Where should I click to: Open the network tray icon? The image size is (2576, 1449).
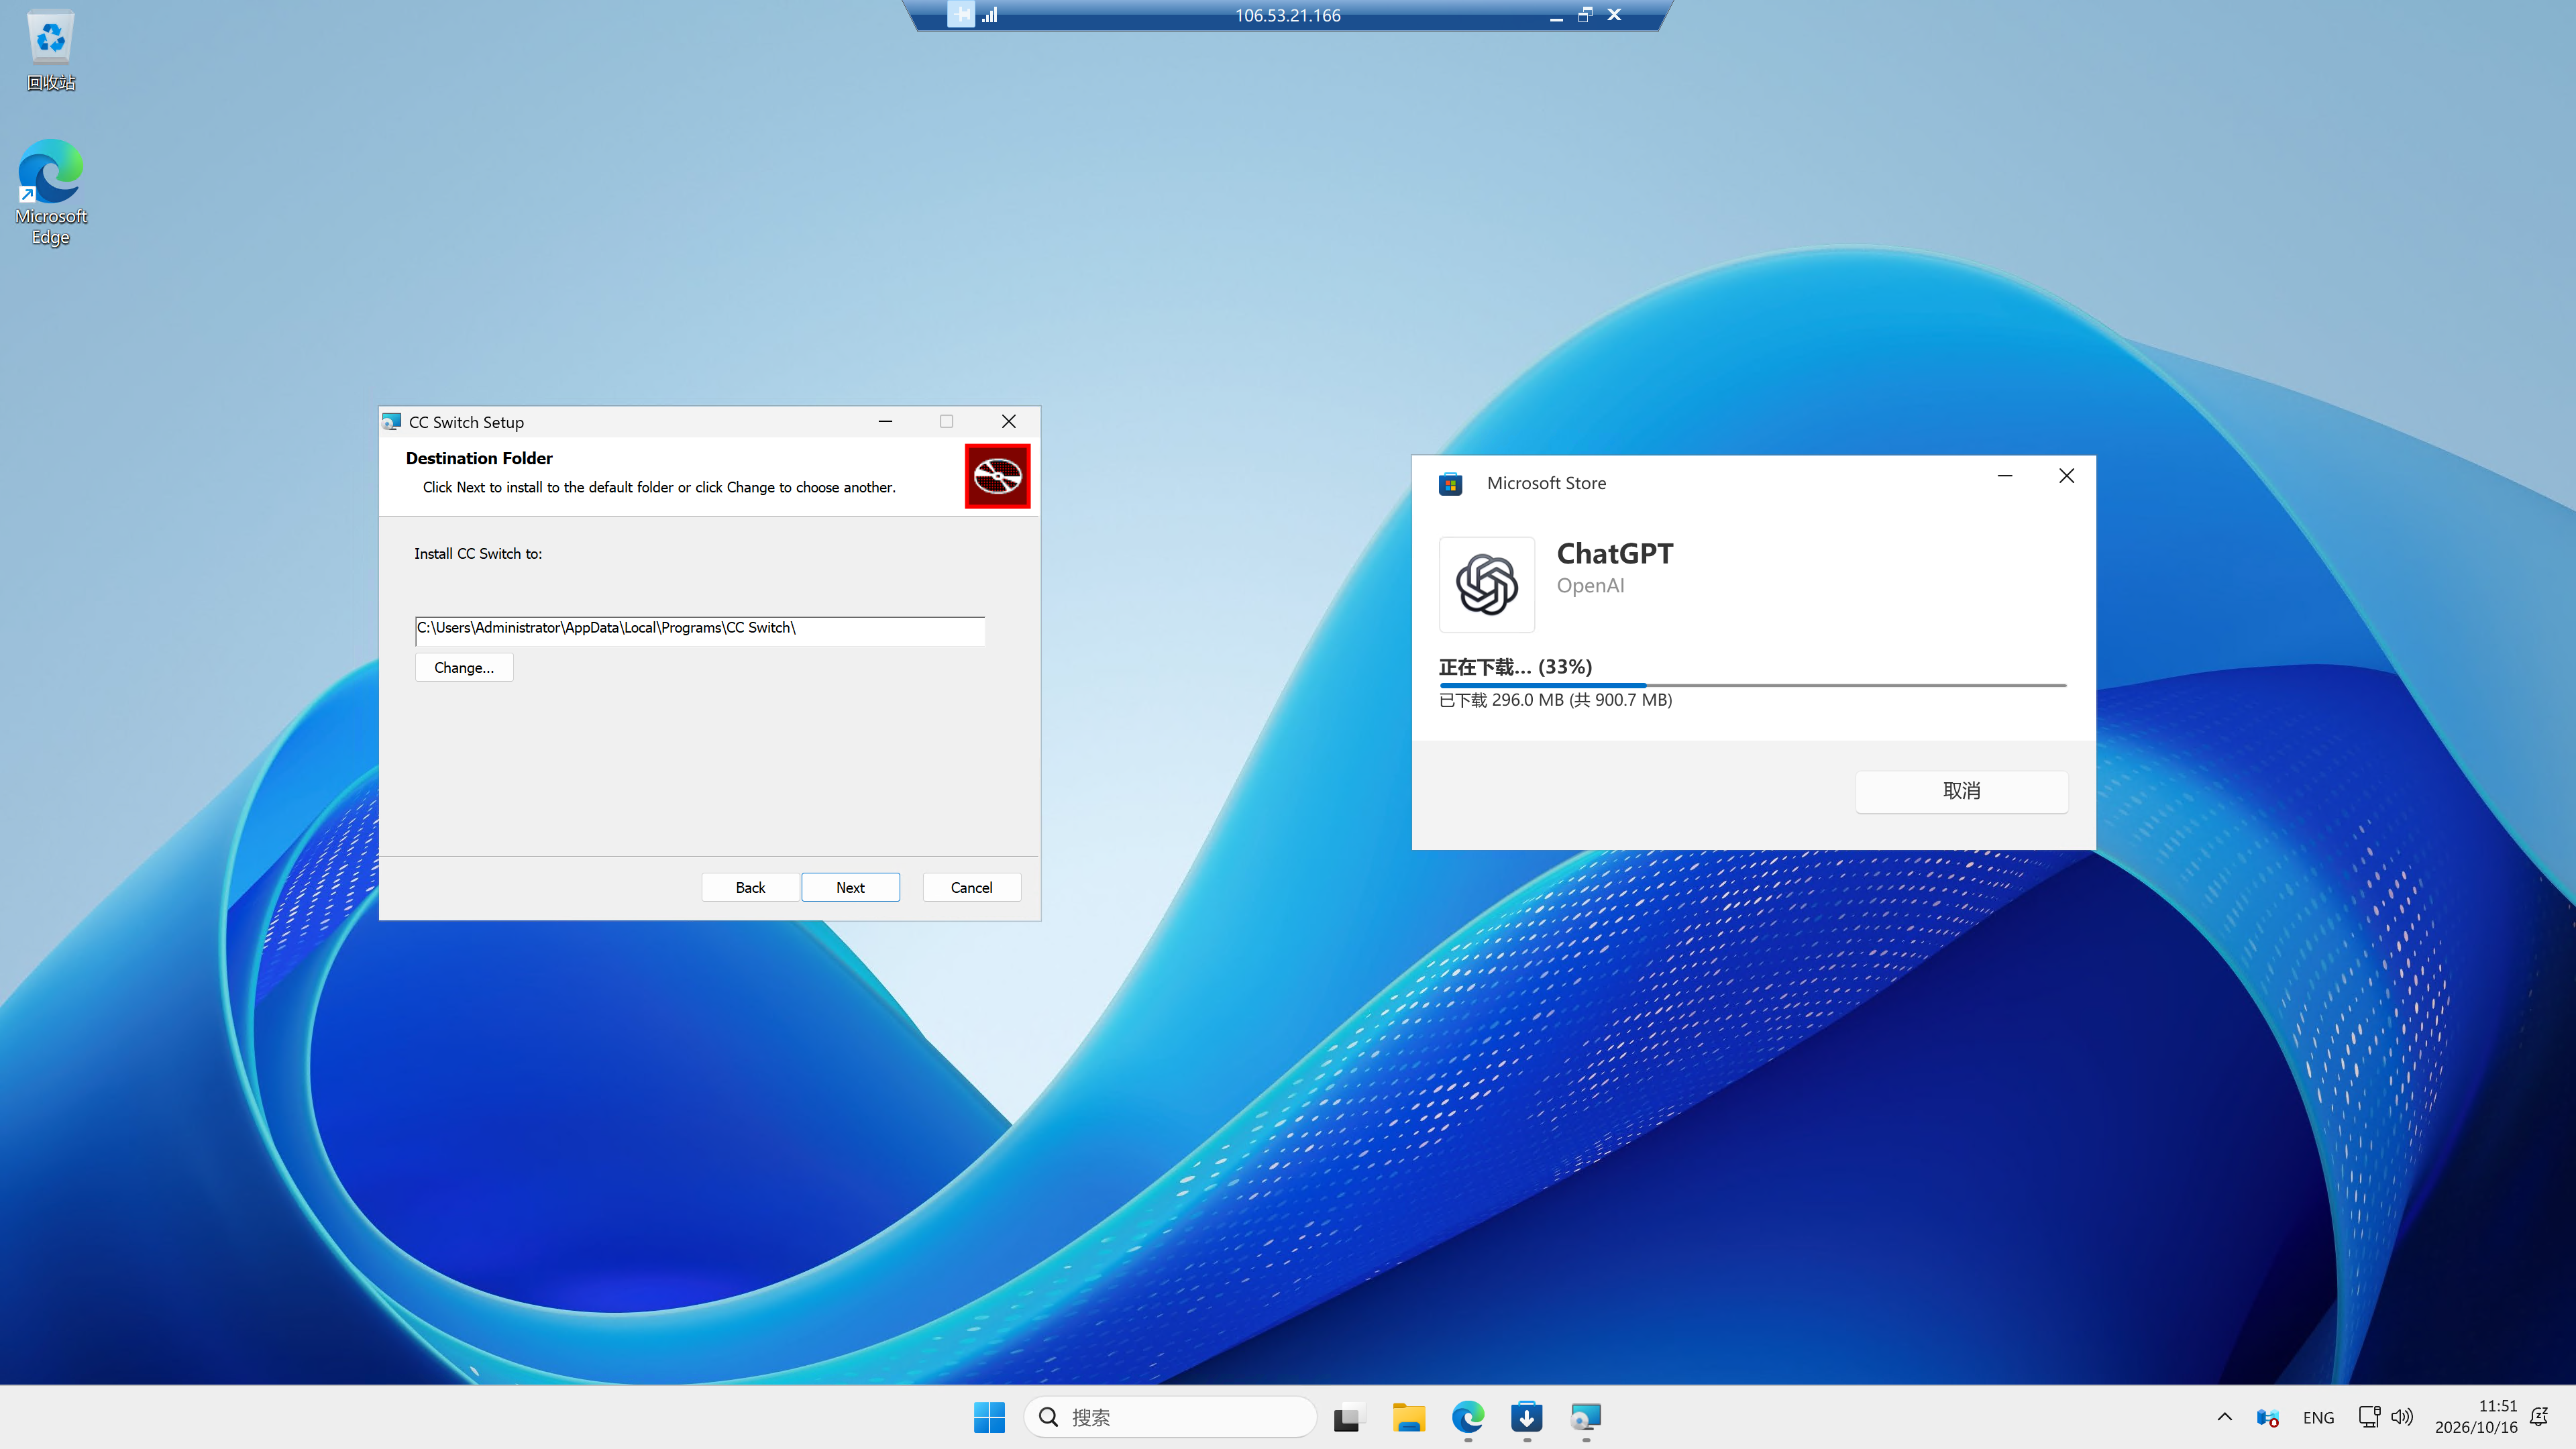(2369, 1417)
